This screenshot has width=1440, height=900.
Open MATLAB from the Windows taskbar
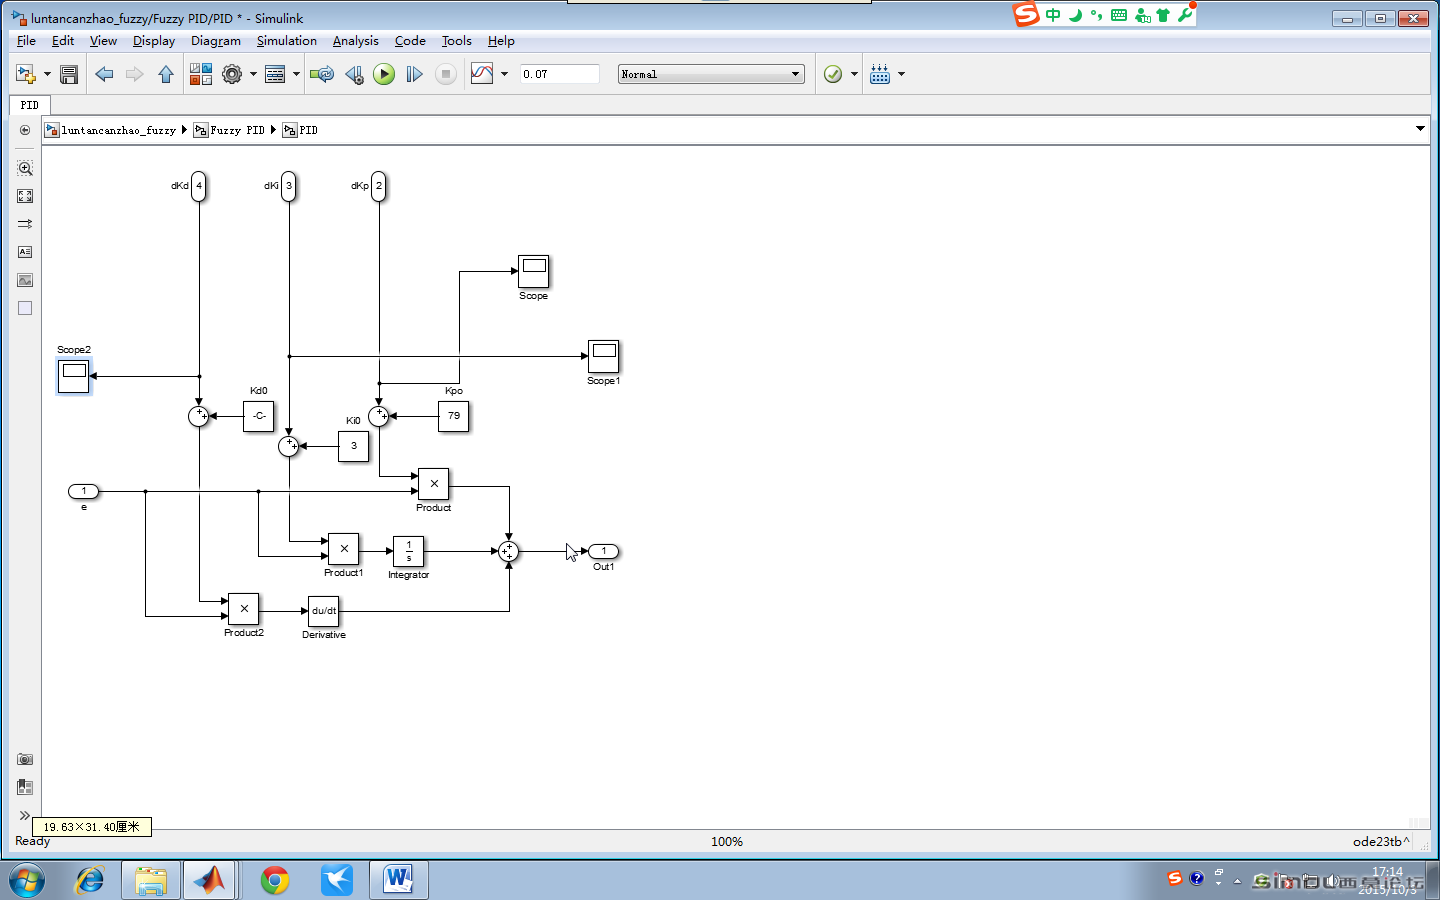tap(210, 880)
